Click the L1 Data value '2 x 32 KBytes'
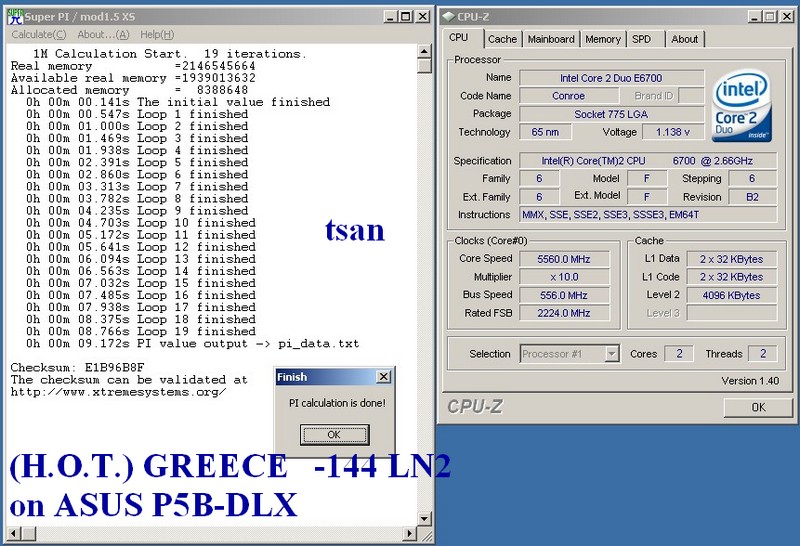800x546 pixels. (x=732, y=259)
